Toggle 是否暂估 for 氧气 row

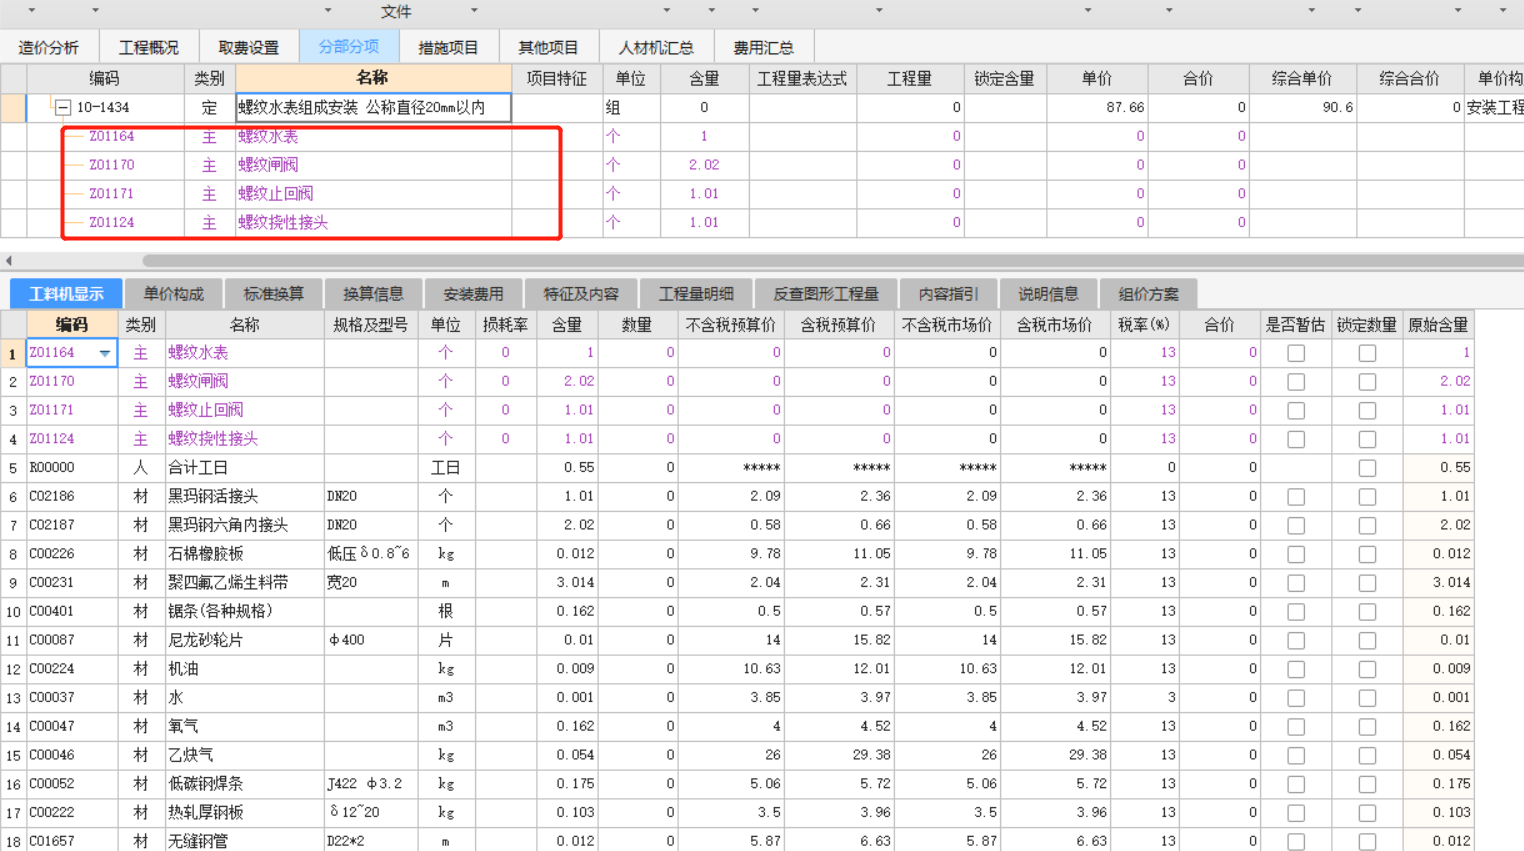pyautogui.click(x=1296, y=727)
